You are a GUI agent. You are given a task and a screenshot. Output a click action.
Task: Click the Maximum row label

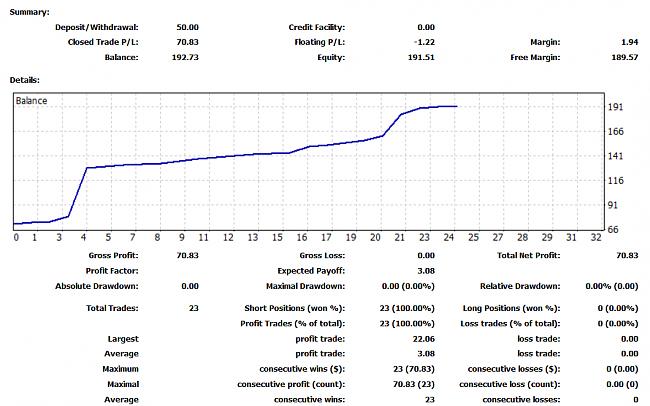[x=121, y=369]
